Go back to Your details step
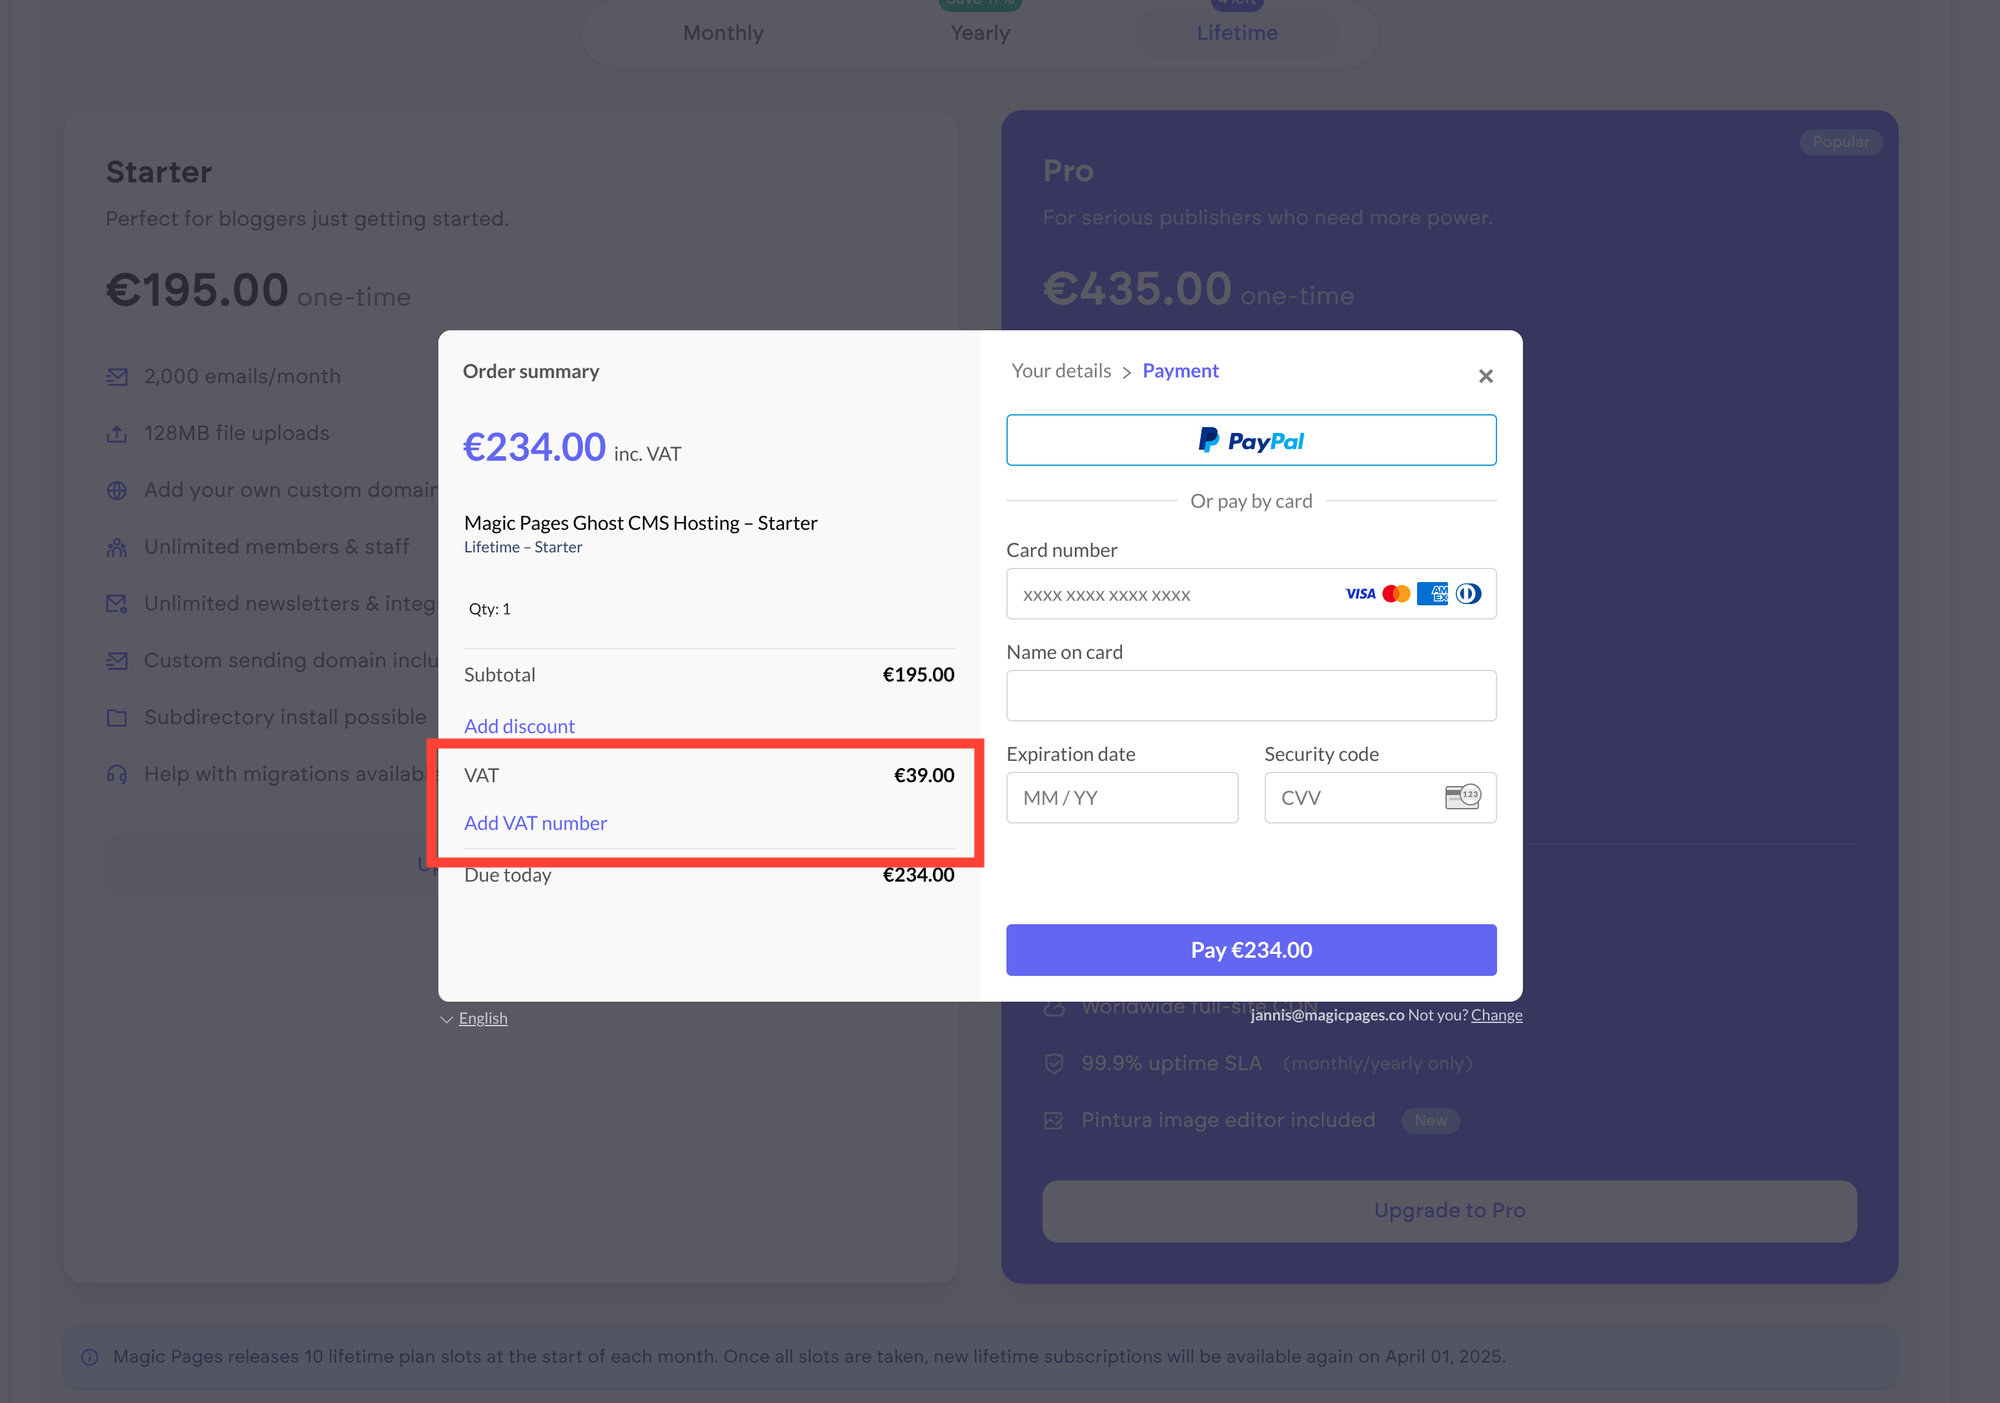Image resolution: width=2000 pixels, height=1403 pixels. click(x=1061, y=371)
